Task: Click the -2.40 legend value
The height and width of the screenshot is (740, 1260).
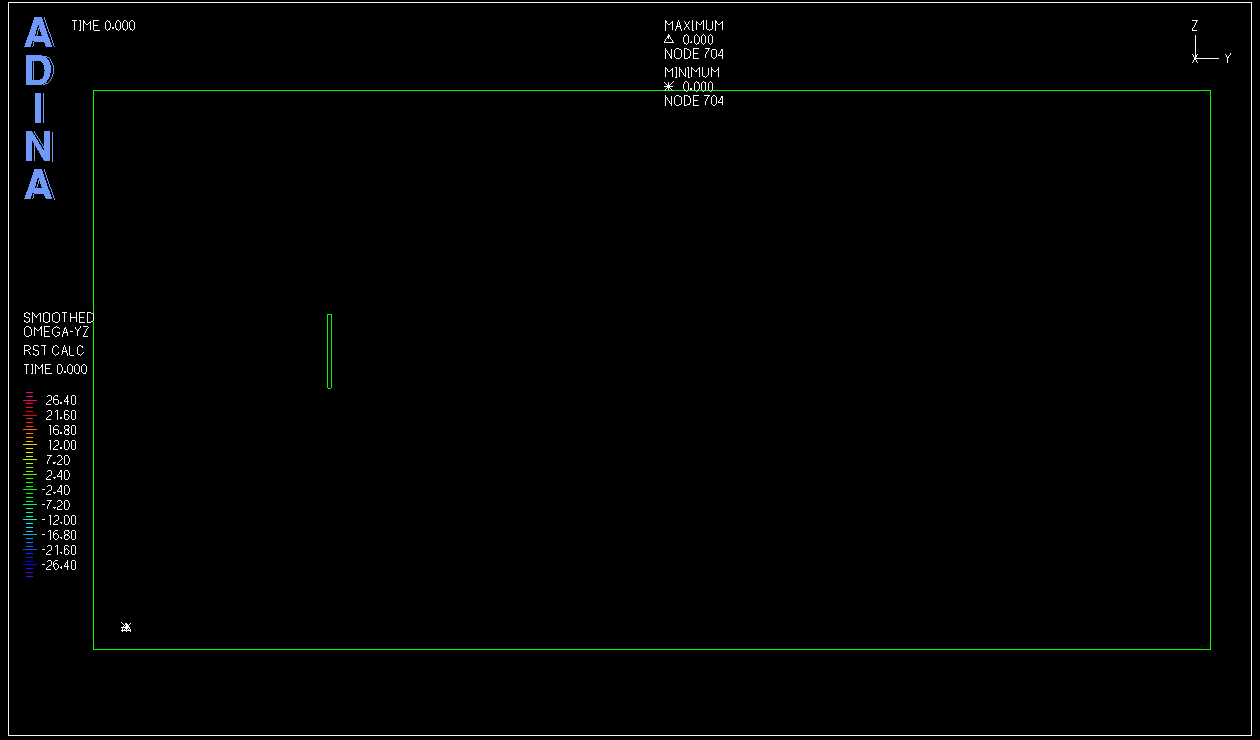Action: point(56,490)
